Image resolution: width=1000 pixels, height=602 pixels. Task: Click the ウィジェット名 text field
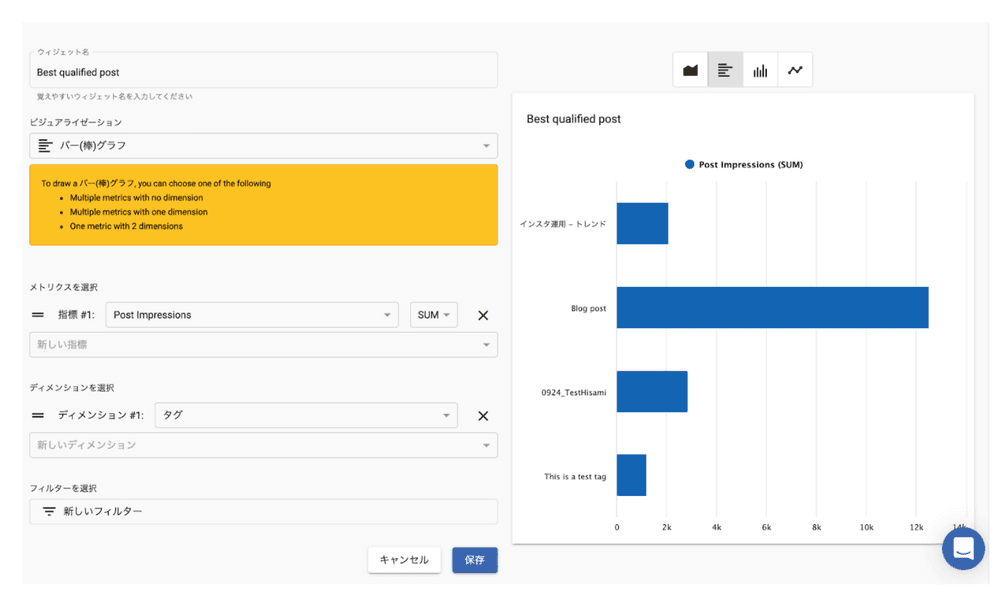coord(263,73)
